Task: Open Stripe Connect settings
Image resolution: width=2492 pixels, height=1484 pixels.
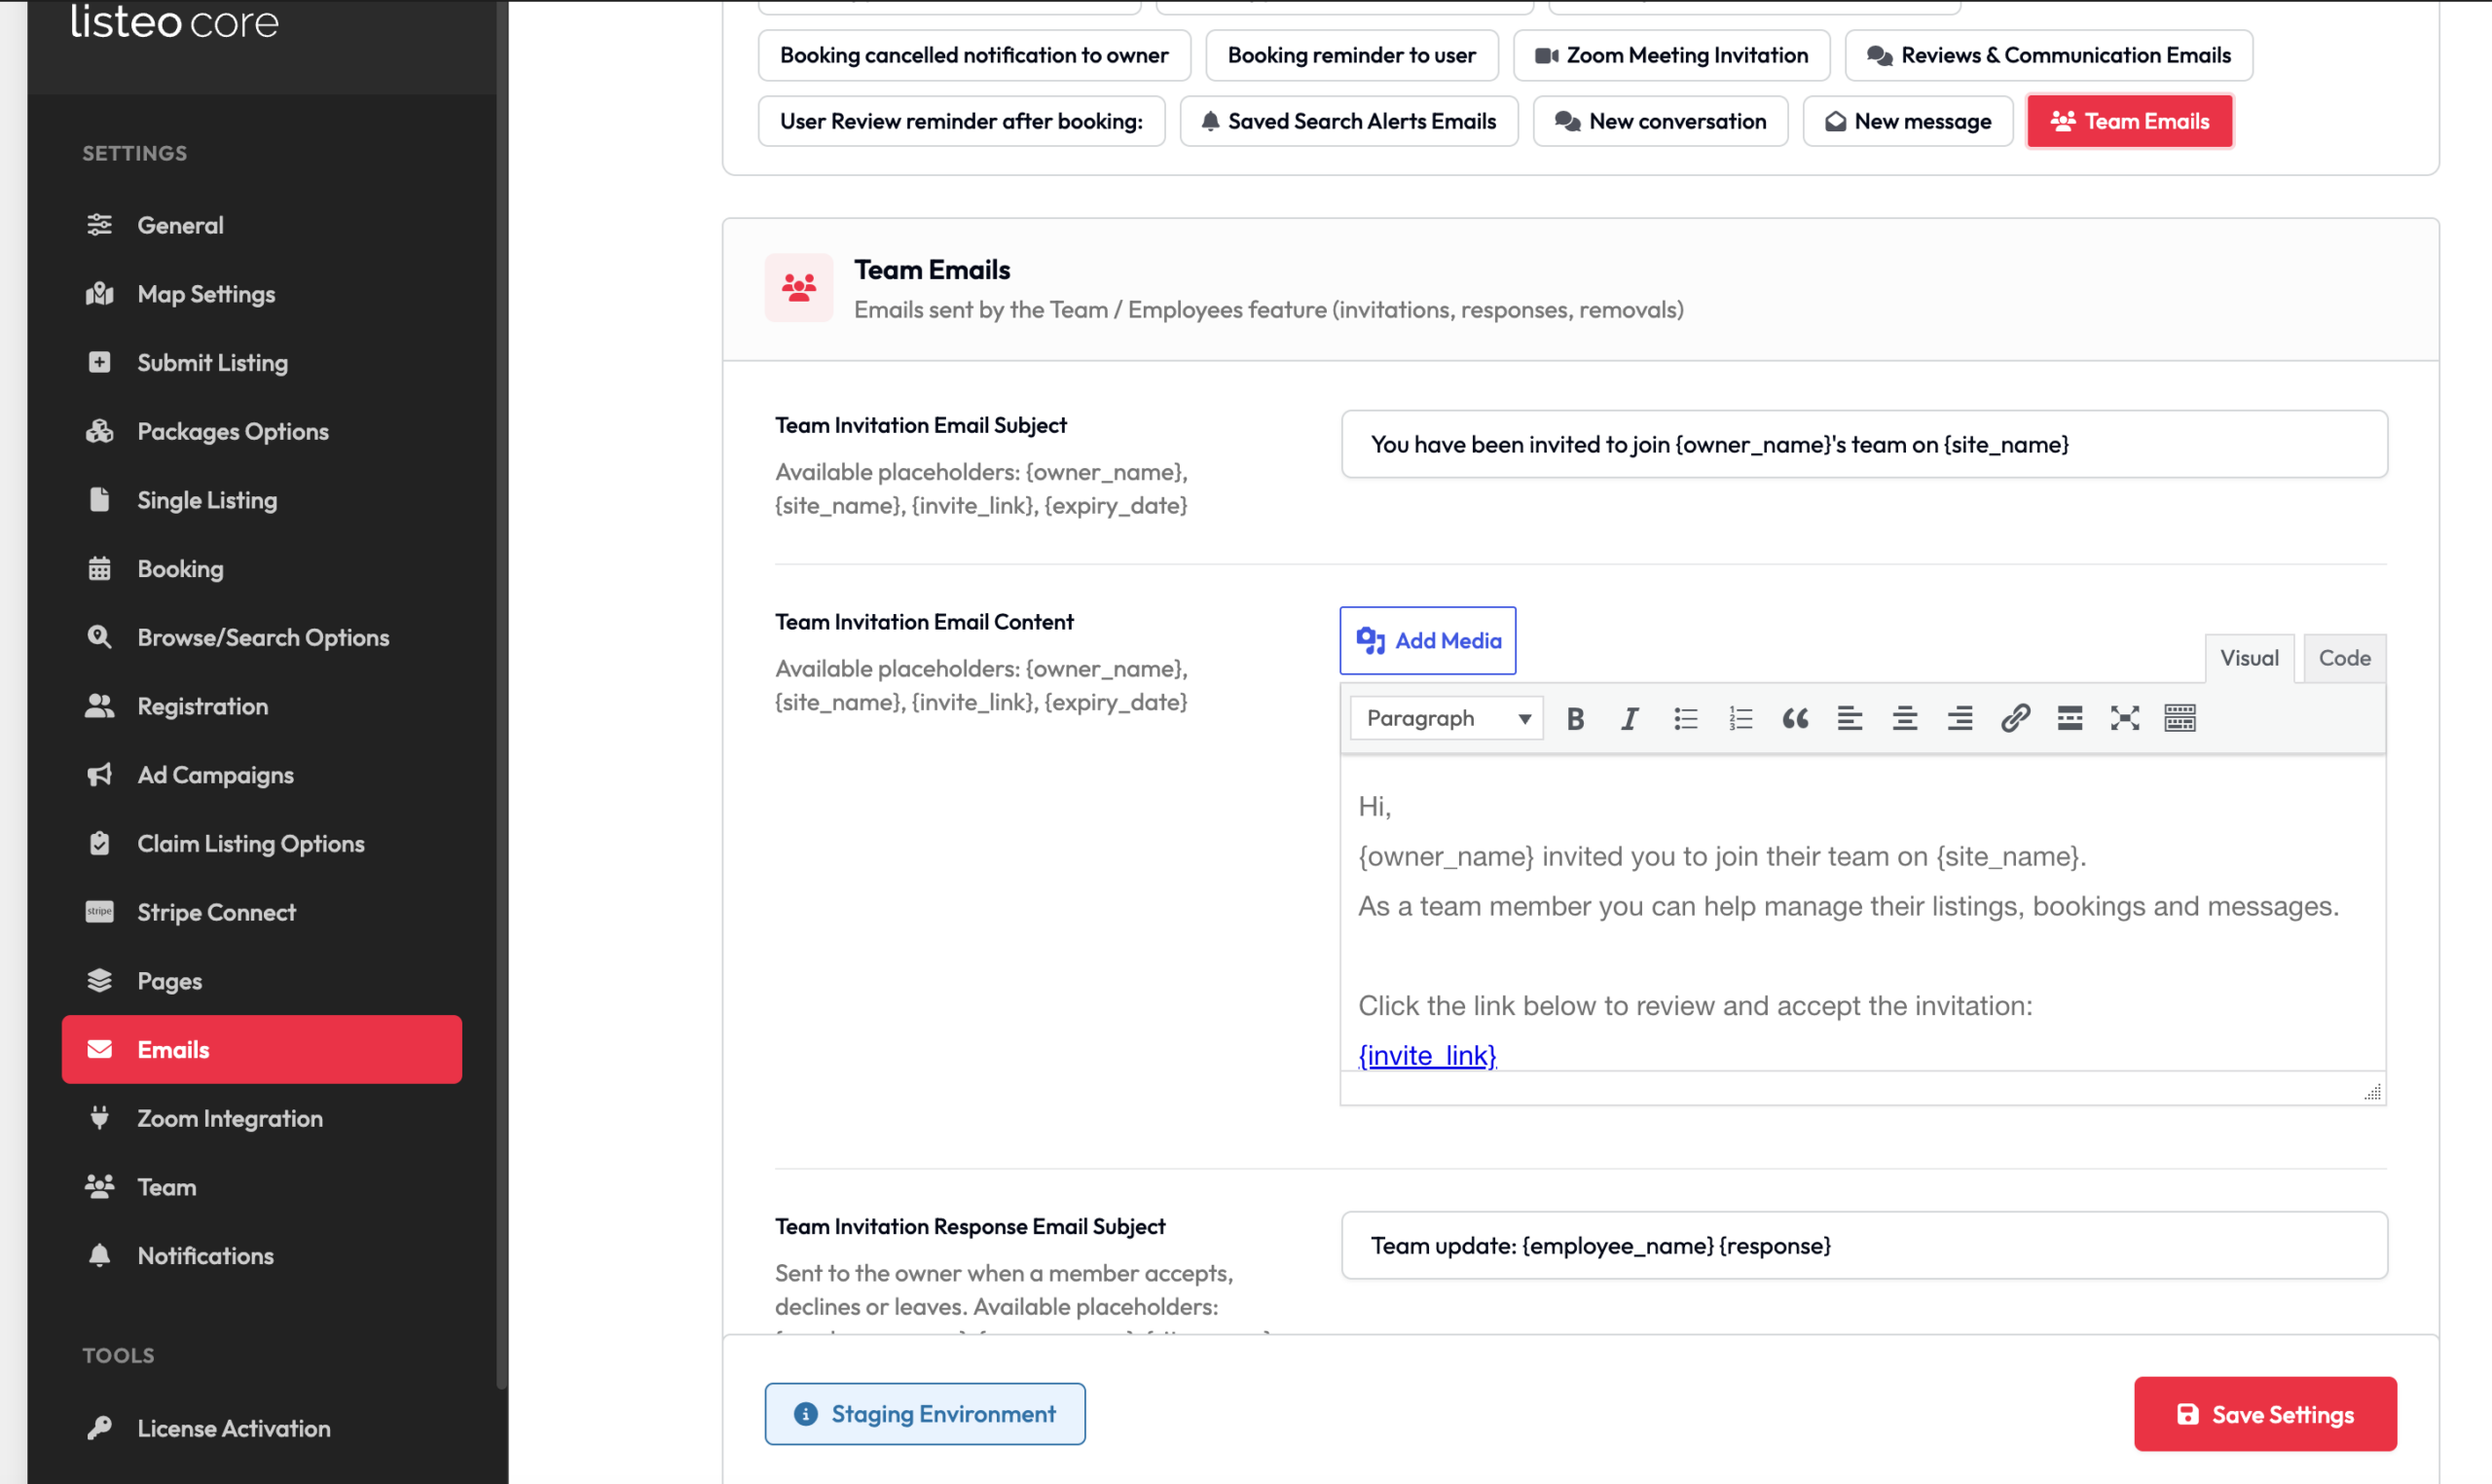Action: [262, 912]
